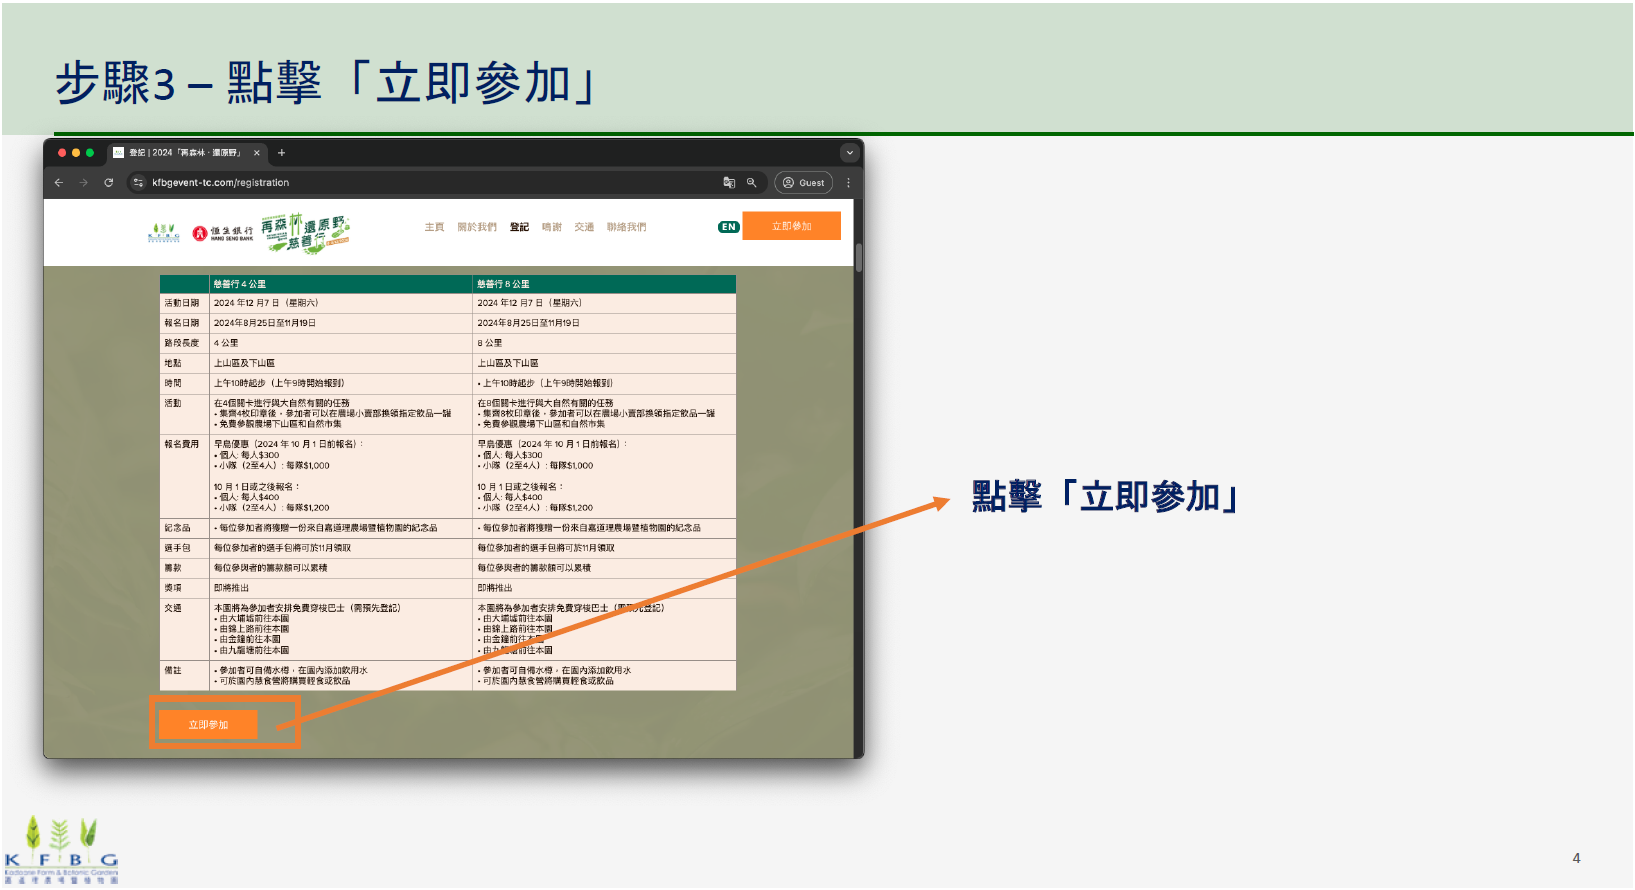1635x890 pixels.
Task: Close the 登記 browser tab
Action: click(257, 153)
